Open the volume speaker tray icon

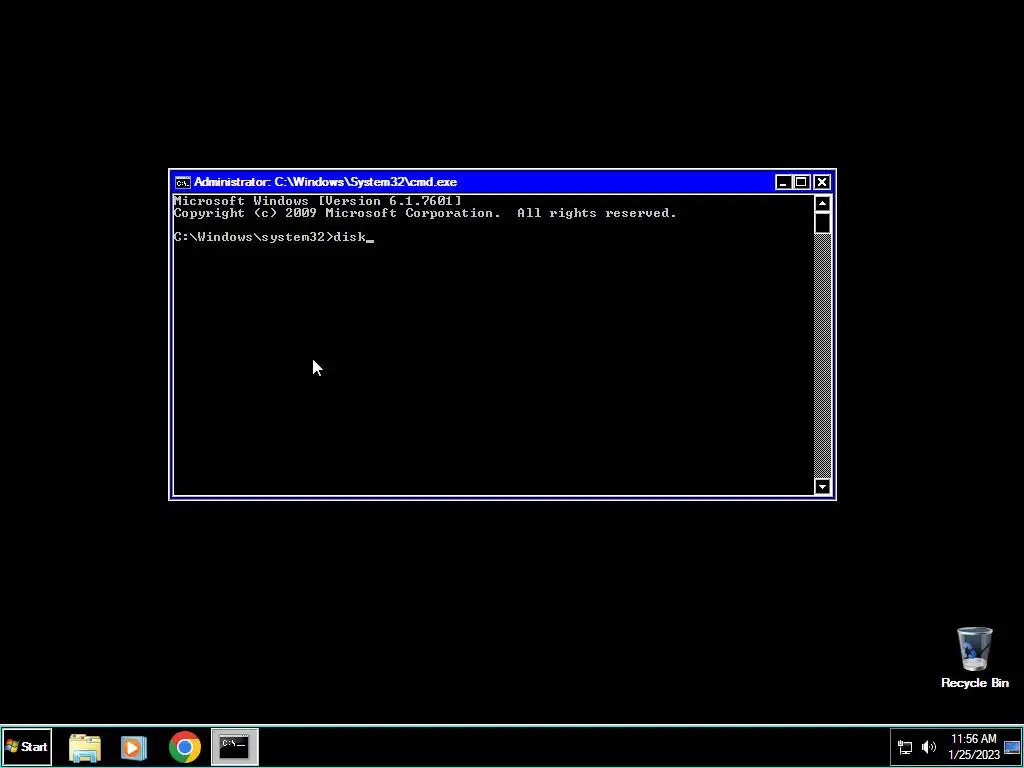(x=928, y=747)
